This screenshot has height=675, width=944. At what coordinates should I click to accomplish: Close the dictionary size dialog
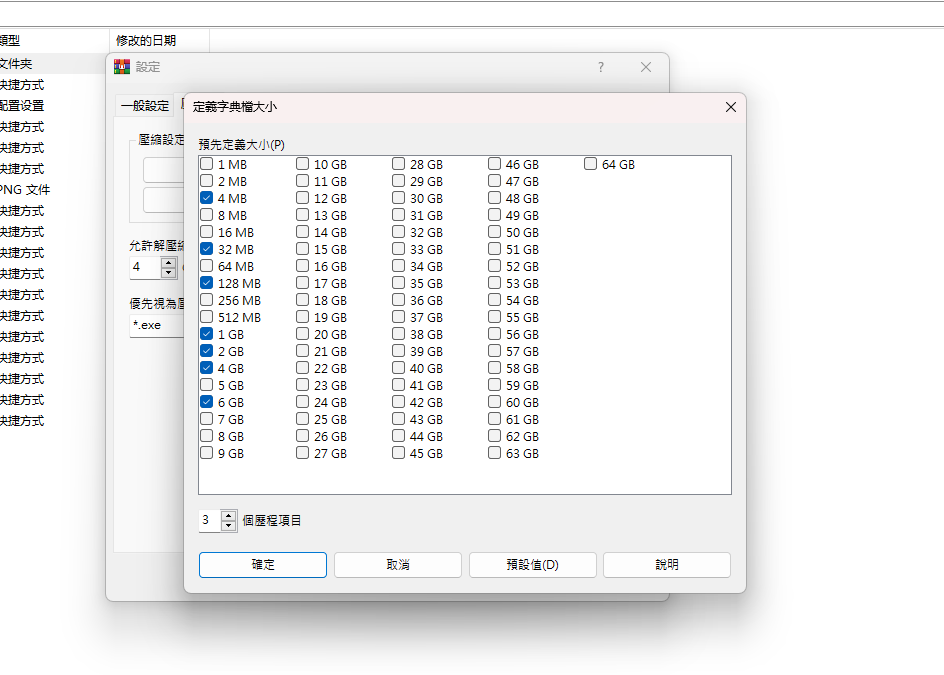[731, 107]
